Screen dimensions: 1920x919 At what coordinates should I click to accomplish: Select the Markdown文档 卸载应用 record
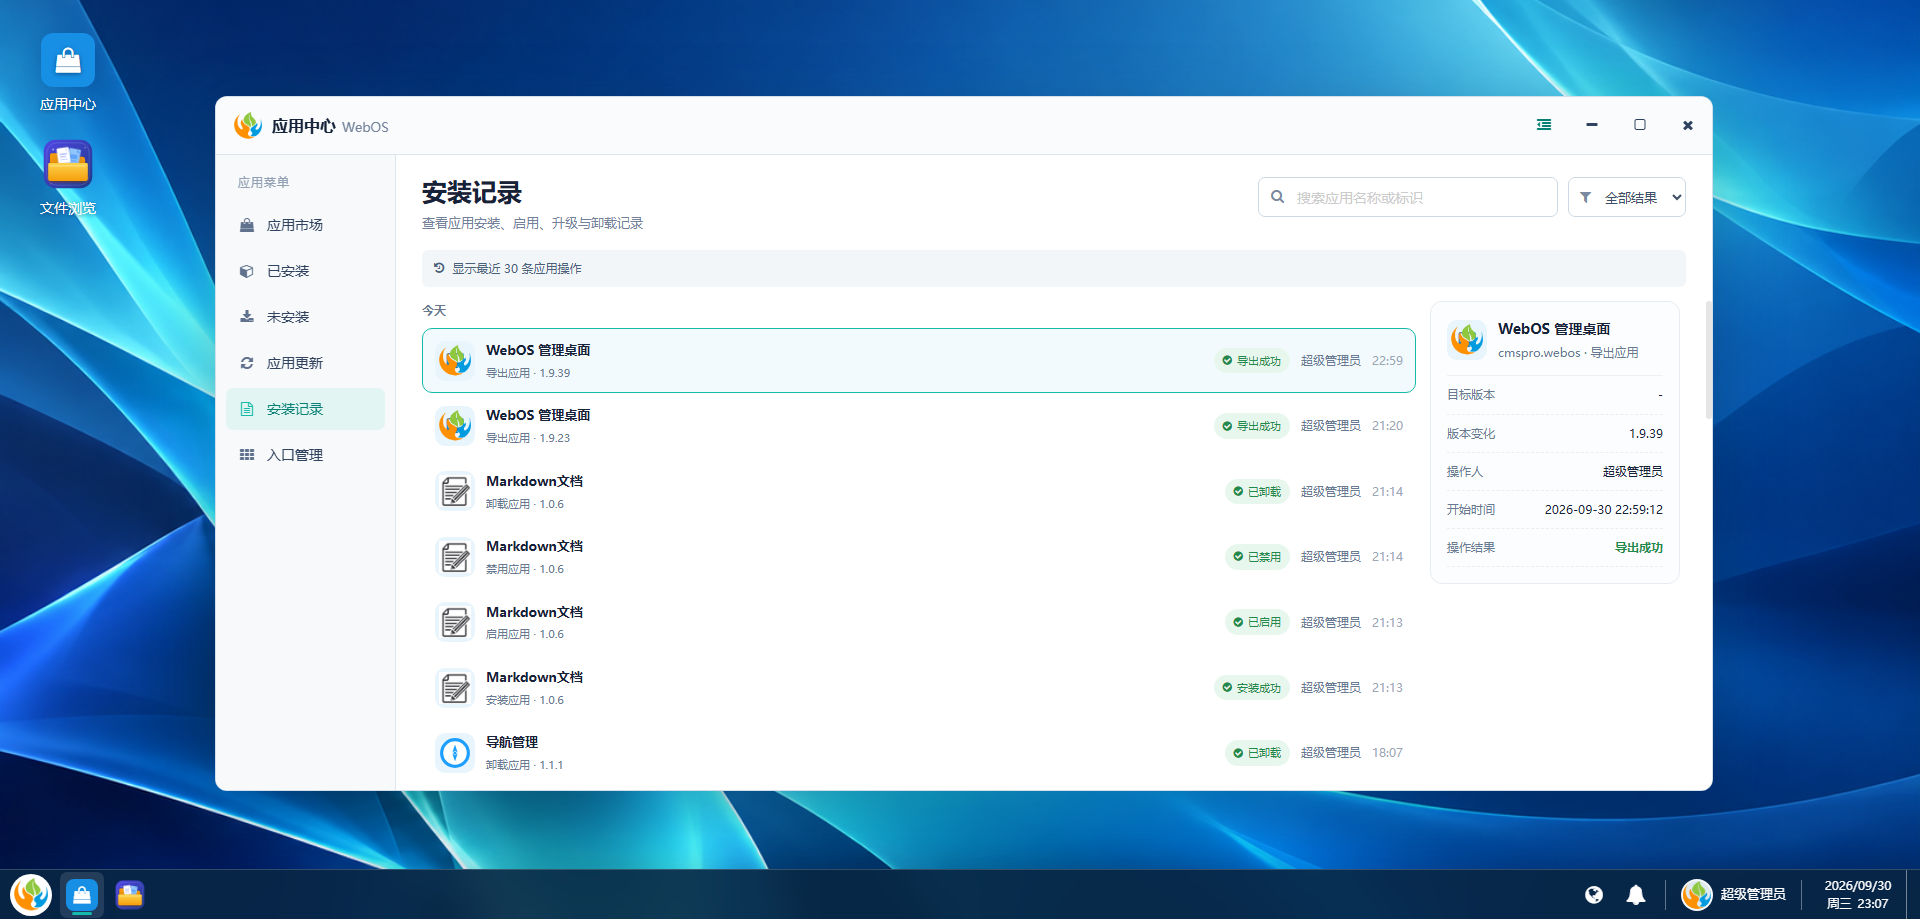(x=919, y=491)
